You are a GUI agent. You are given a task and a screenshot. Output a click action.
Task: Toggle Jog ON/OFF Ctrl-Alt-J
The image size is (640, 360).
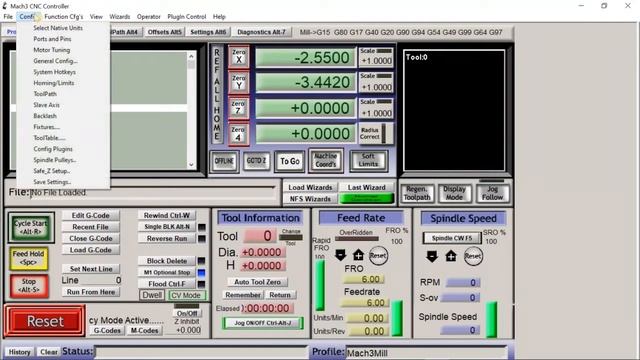pyautogui.click(x=263, y=323)
